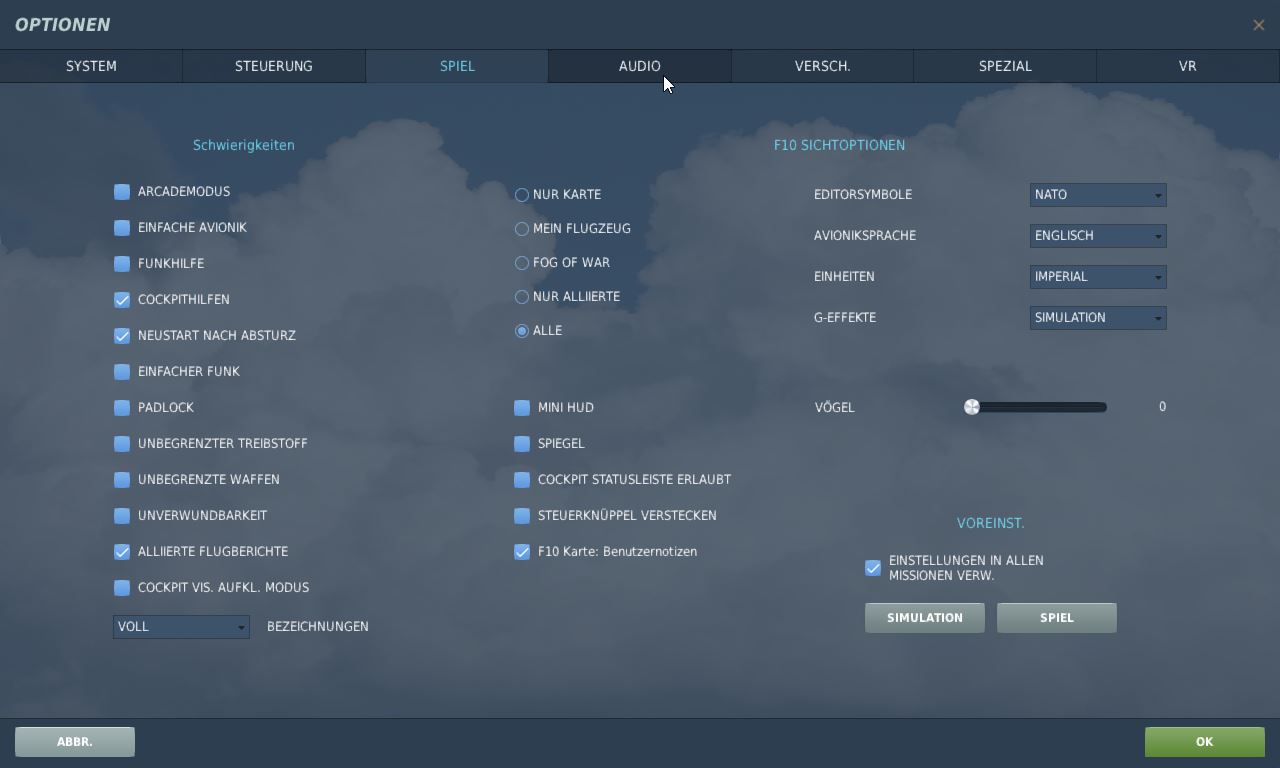Switch to the AUDIO tab
The height and width of the screenshot is (768, 1280).
coord(639,66)
